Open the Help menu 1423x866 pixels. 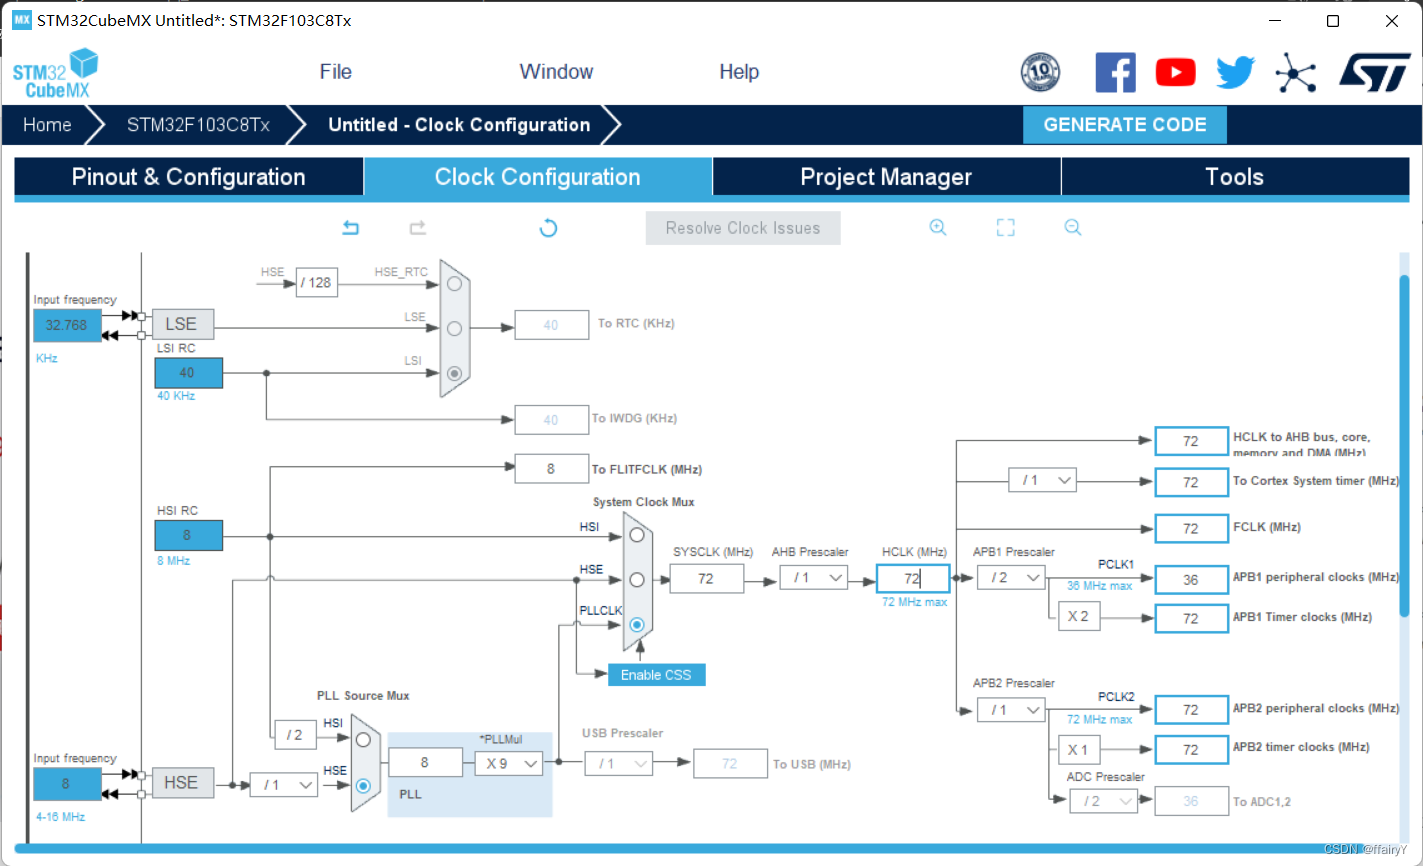(739, 72)
